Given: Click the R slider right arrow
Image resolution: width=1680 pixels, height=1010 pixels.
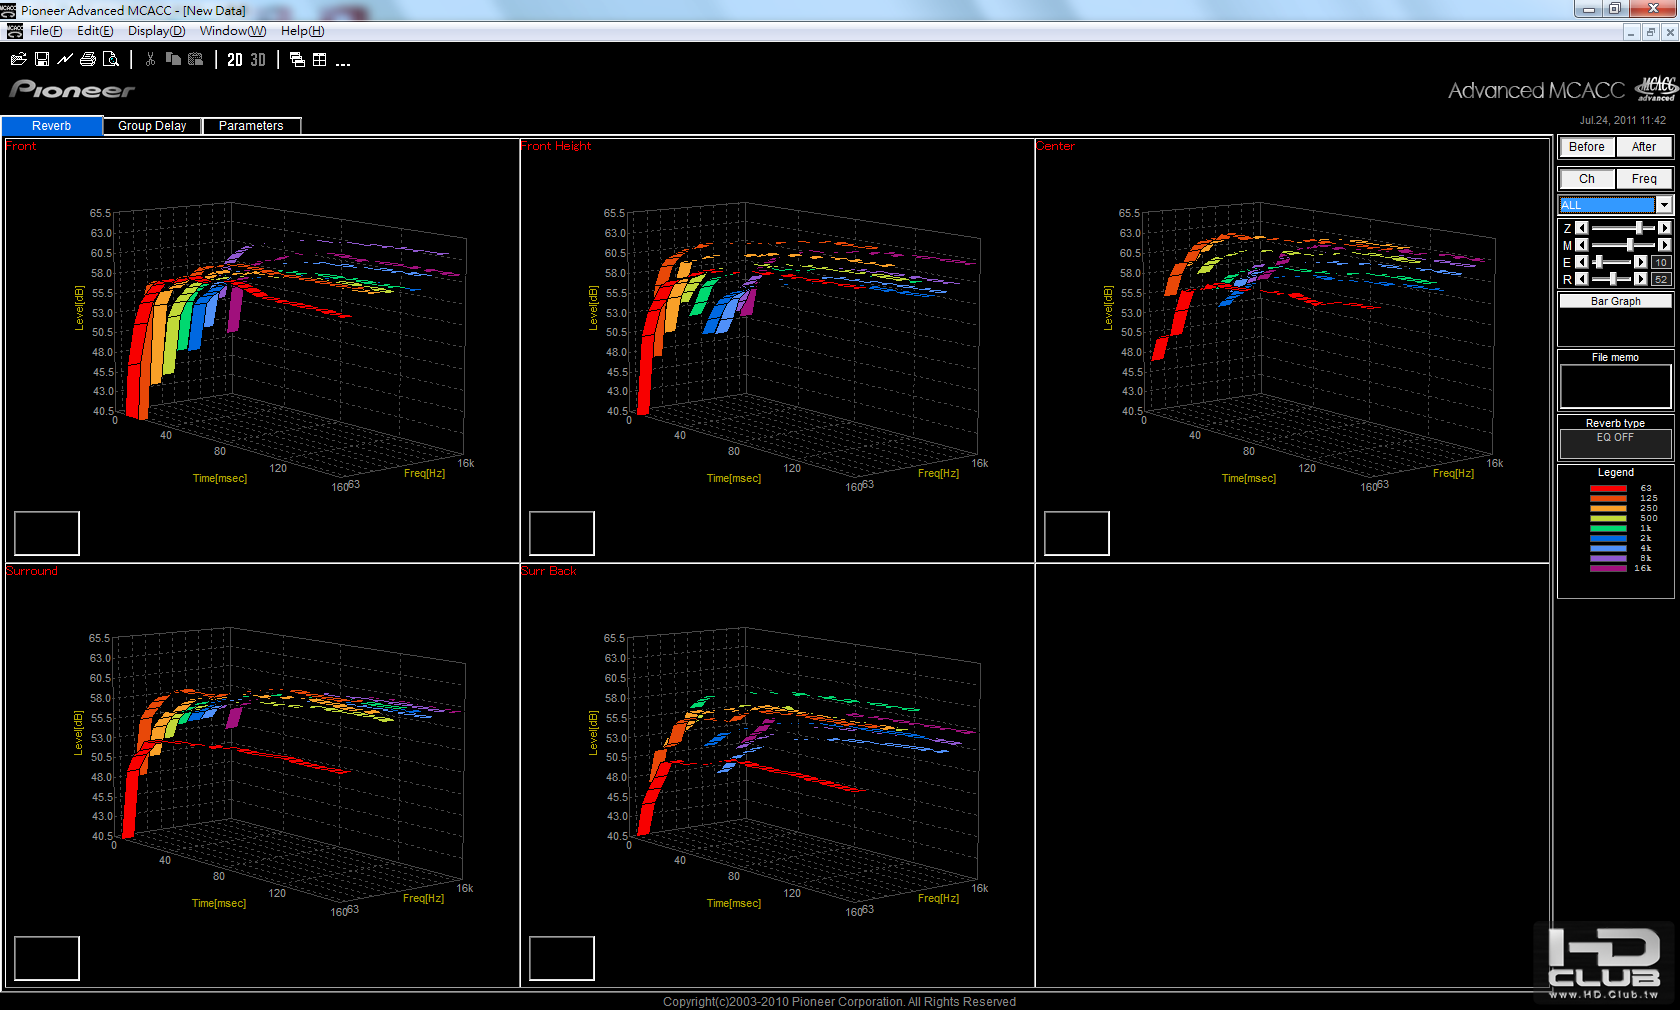Looking at the screenshot, I should tap(1640, 279).
